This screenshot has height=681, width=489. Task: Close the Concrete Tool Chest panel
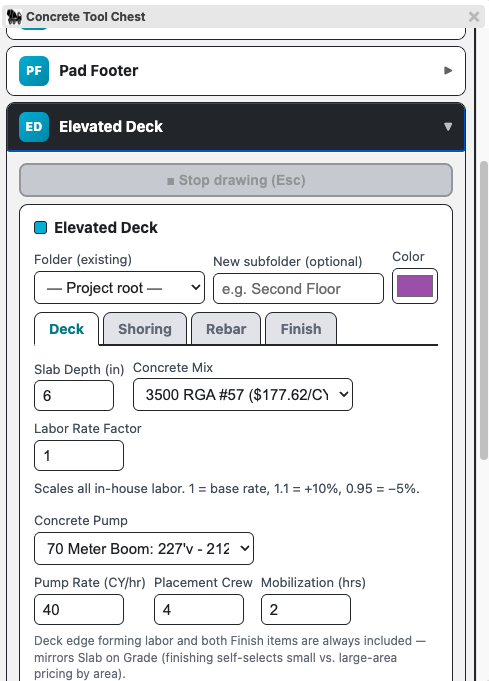474,17
